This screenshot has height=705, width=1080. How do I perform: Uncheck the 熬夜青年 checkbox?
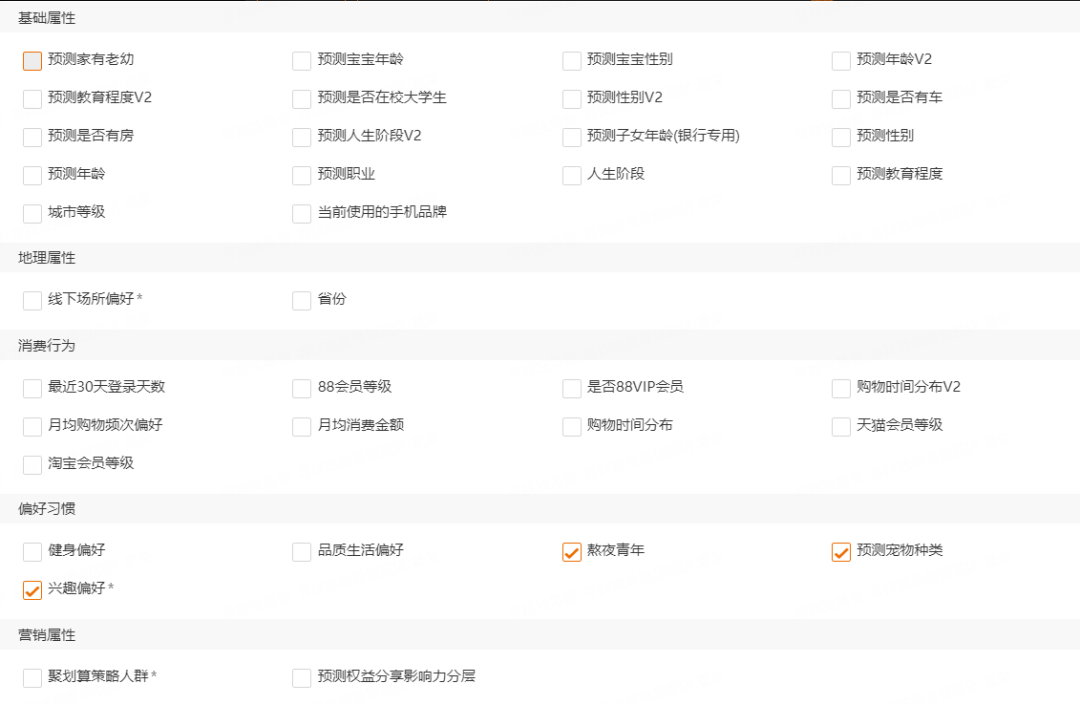571,551
